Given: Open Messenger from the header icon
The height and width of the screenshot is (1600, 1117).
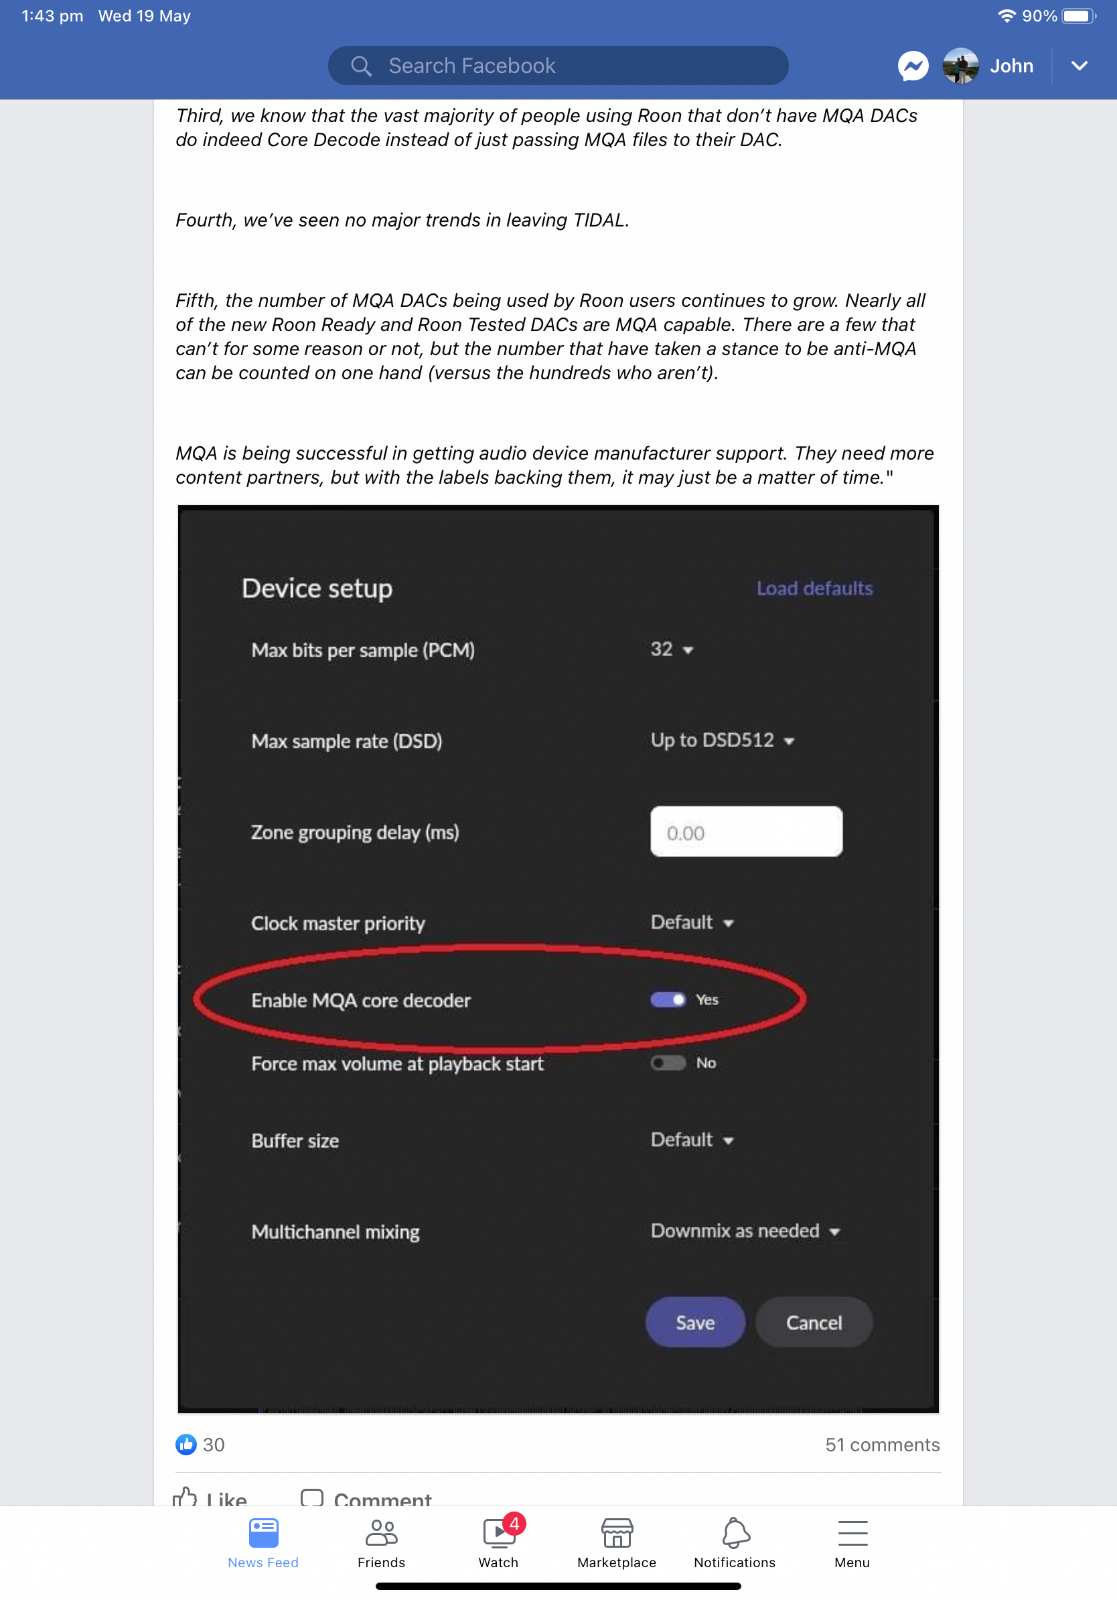Looking at the screenshot, I should (913, 66).
